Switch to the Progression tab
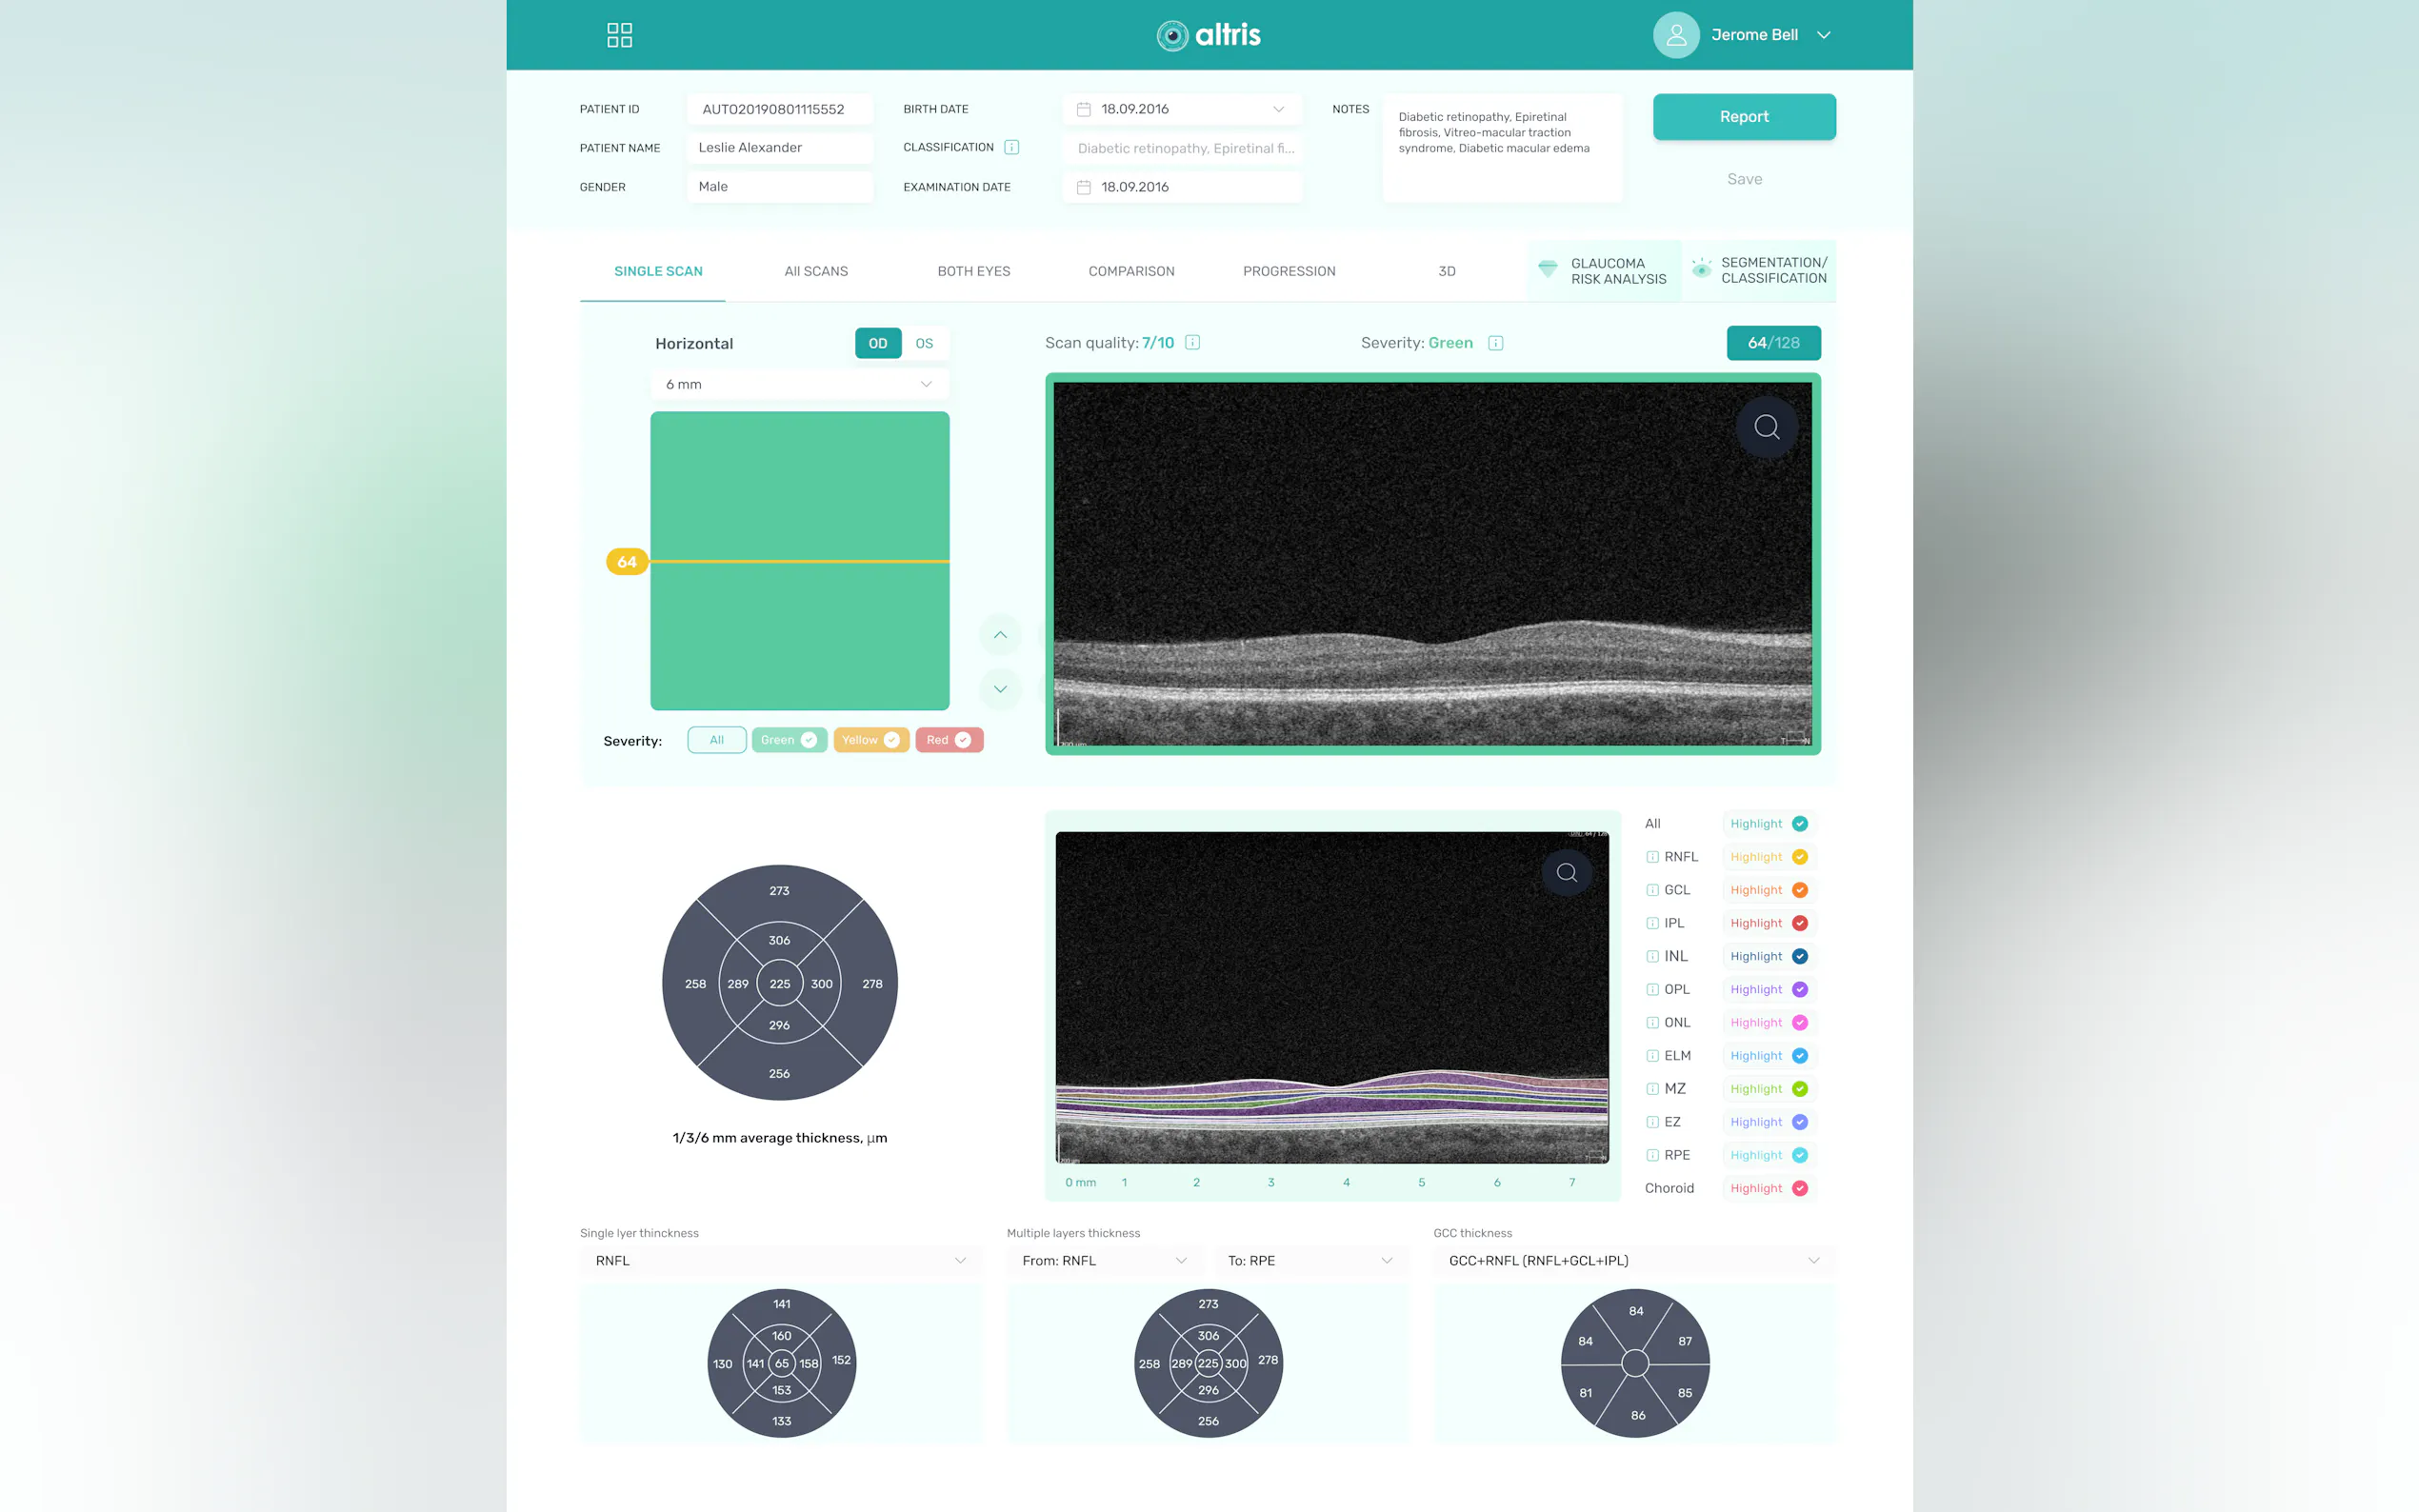 (x=1288, y=271)
